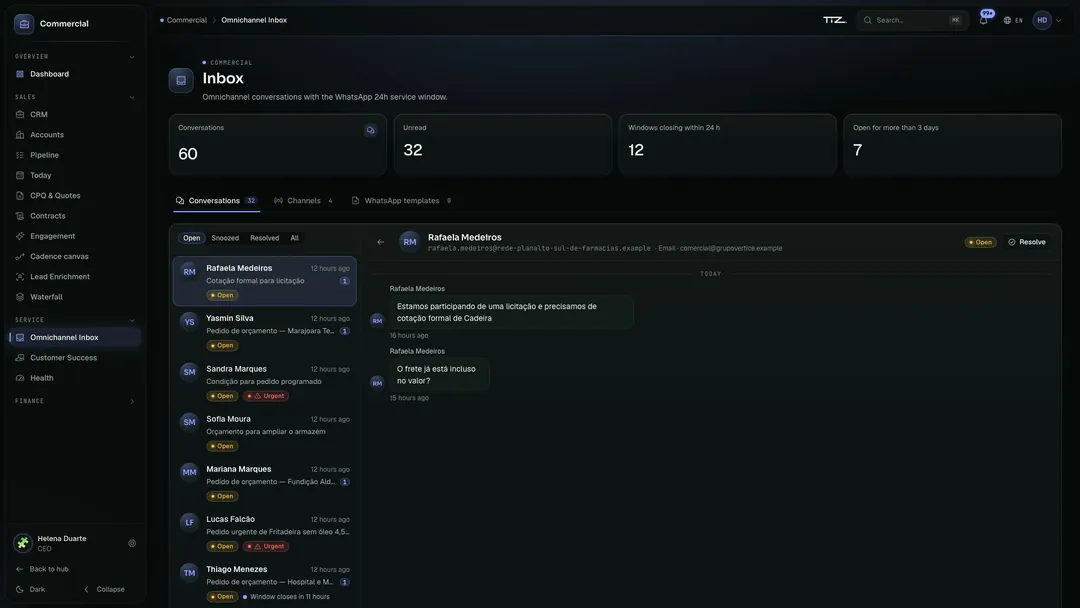Open notifications bell icon
The width and height of the screenshot is (1080, 608).
point(984,20)
